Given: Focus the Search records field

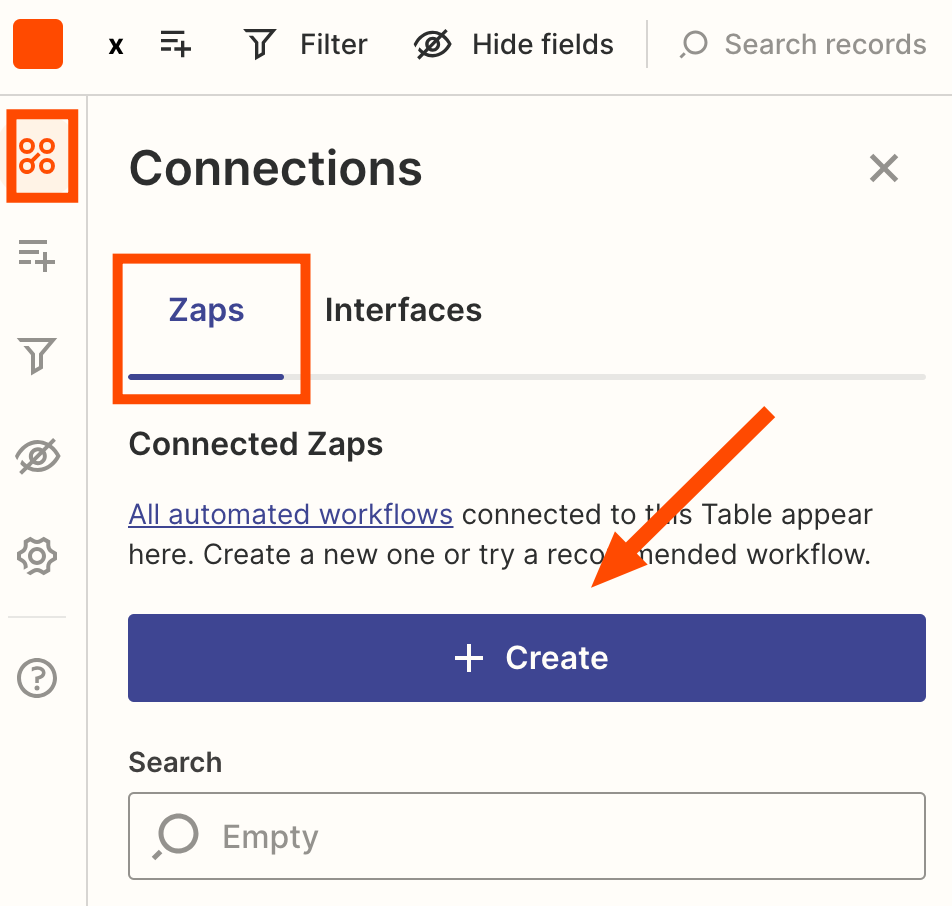Looking at the screenshot, I should coord(803,44).
